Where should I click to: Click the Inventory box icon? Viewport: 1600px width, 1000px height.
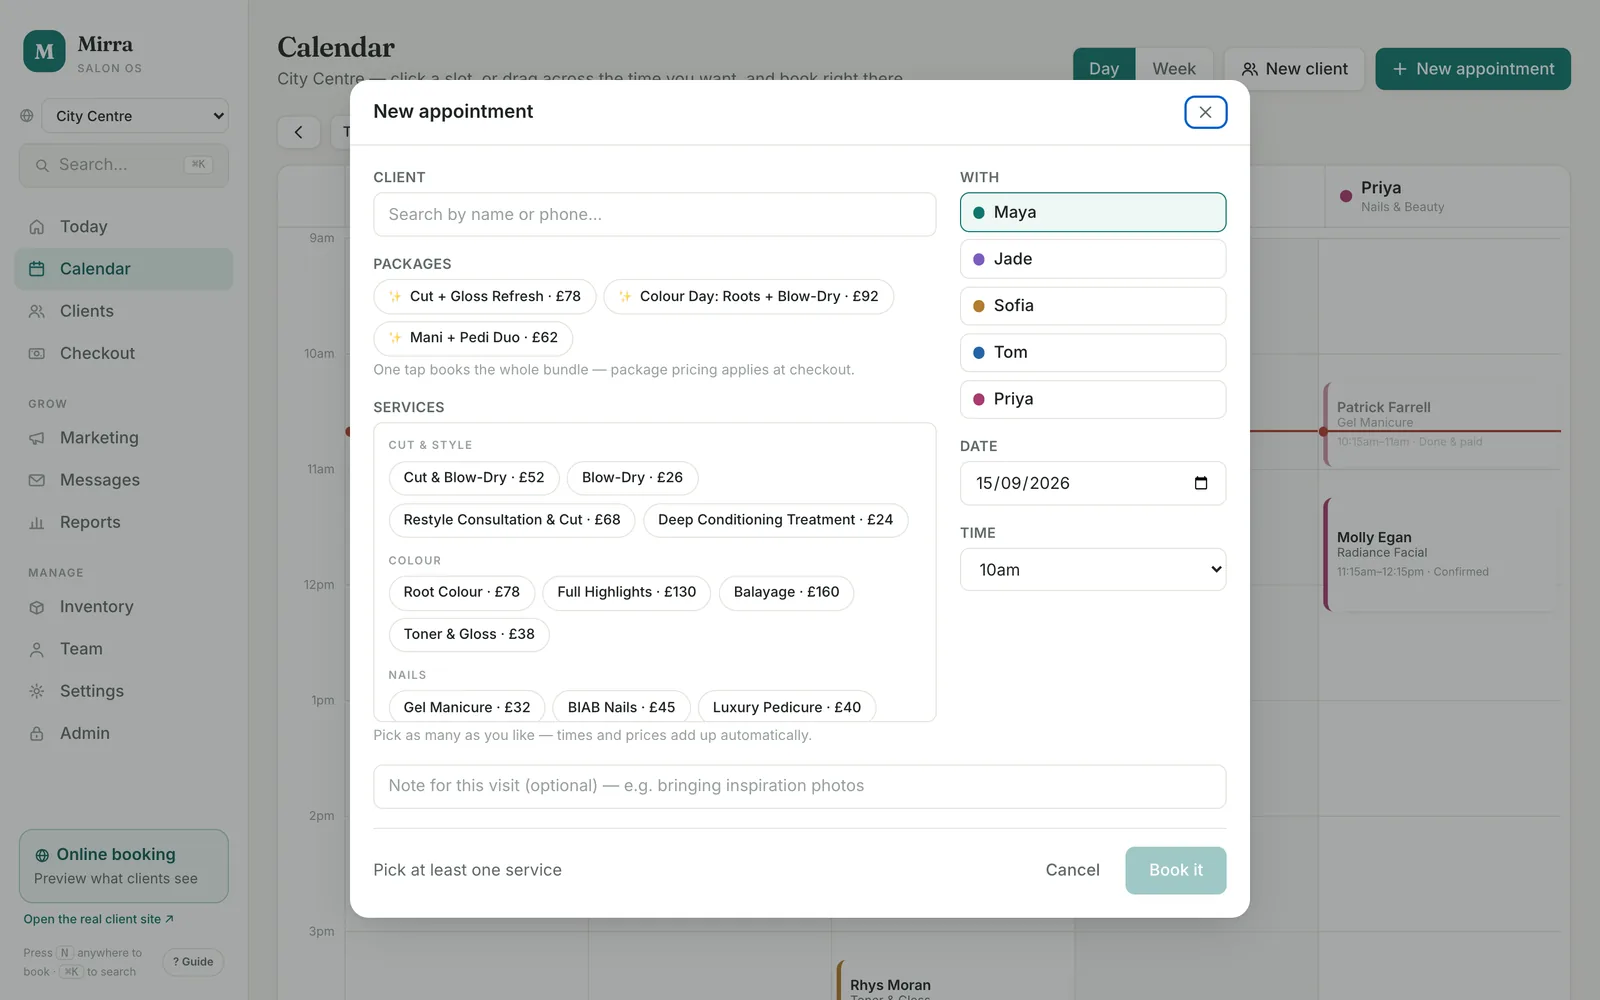point(37,607)
